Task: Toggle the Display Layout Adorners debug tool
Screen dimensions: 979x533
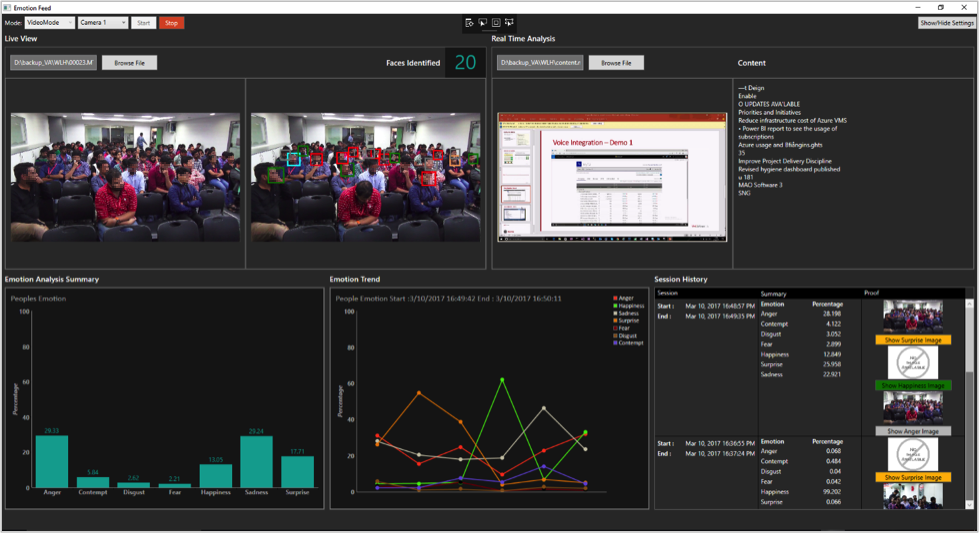Action: 496,22
